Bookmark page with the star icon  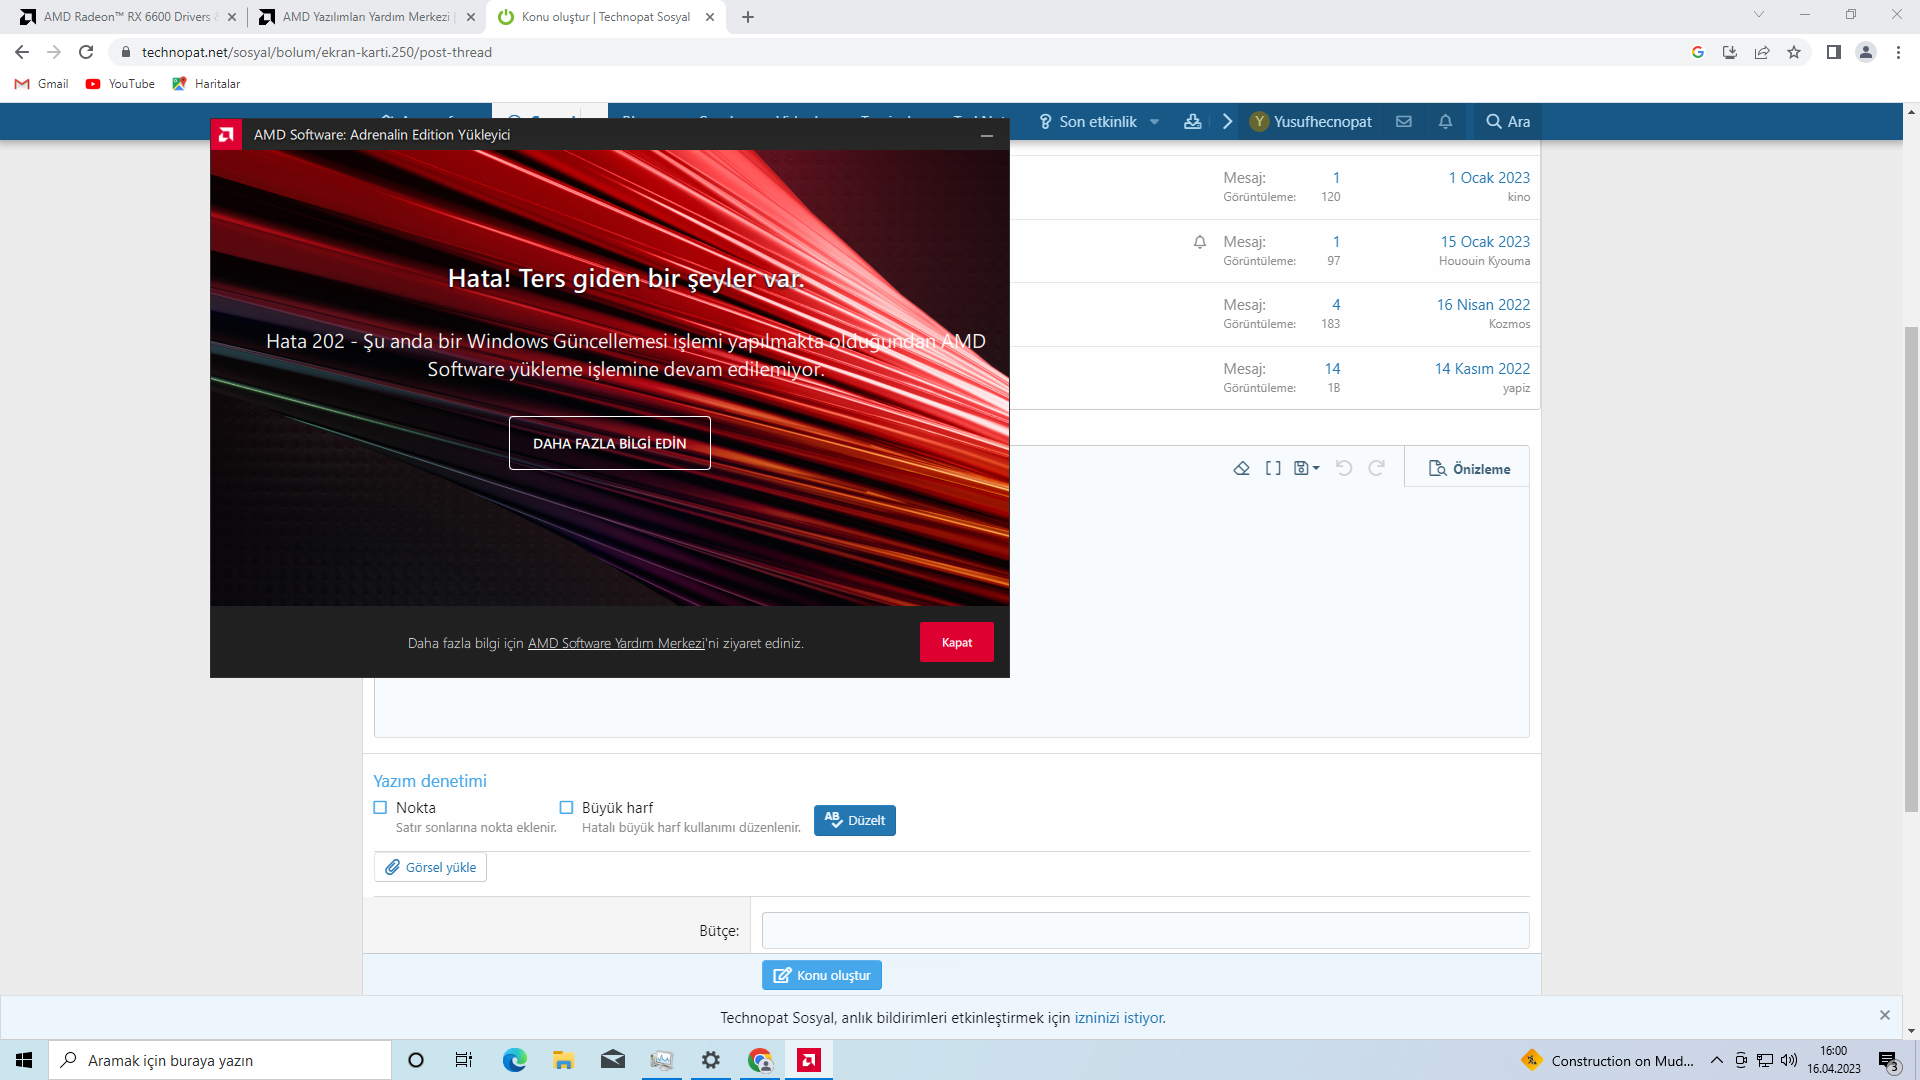point(1794,52)
